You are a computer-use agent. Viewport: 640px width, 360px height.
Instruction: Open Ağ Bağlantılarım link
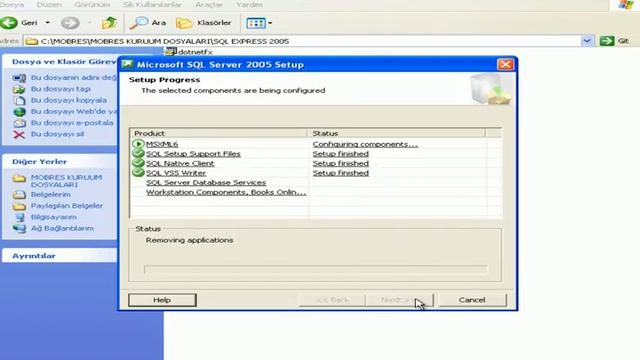point(62,228)
